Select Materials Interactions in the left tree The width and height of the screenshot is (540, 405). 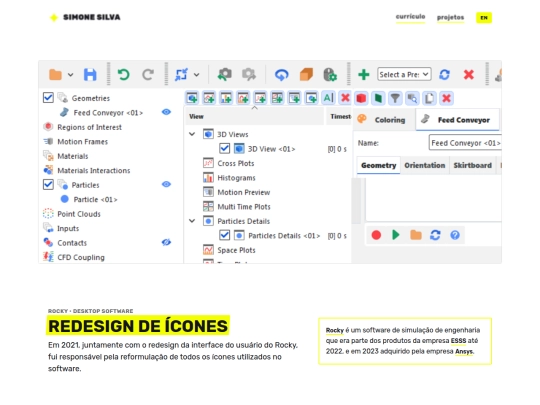(x=93, y=170)
